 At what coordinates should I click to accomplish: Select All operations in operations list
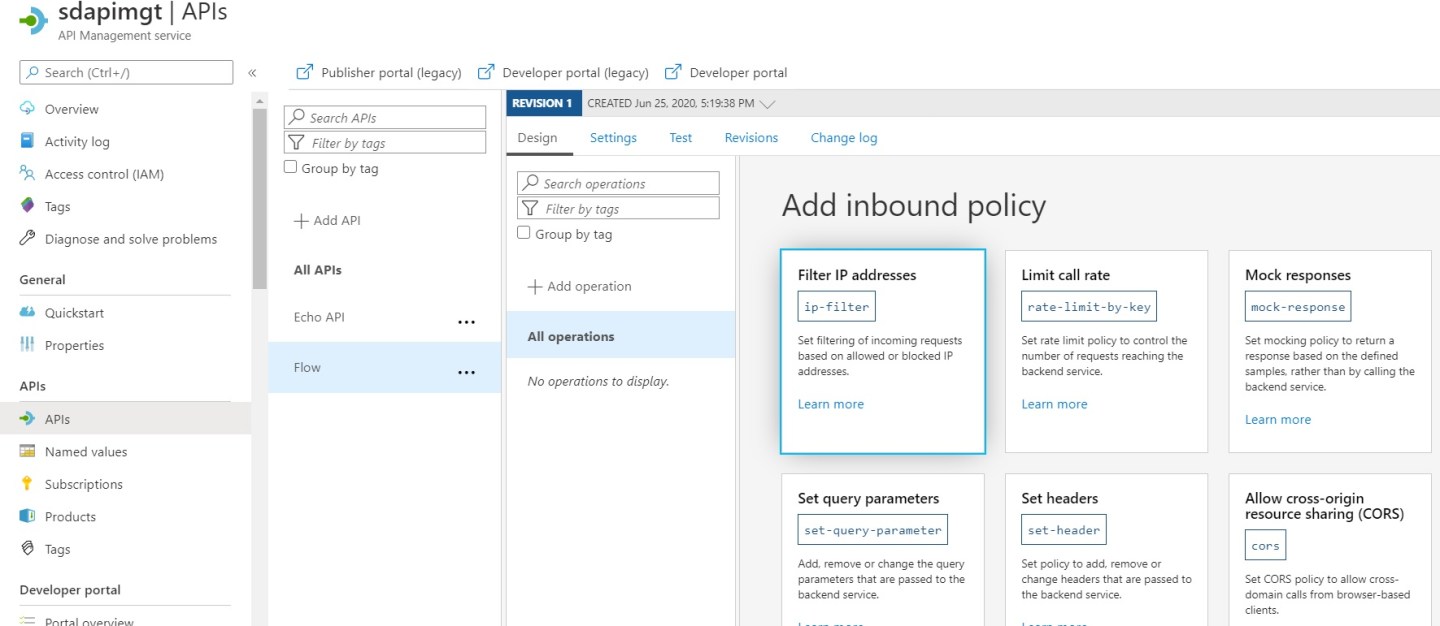pos(621,336)
